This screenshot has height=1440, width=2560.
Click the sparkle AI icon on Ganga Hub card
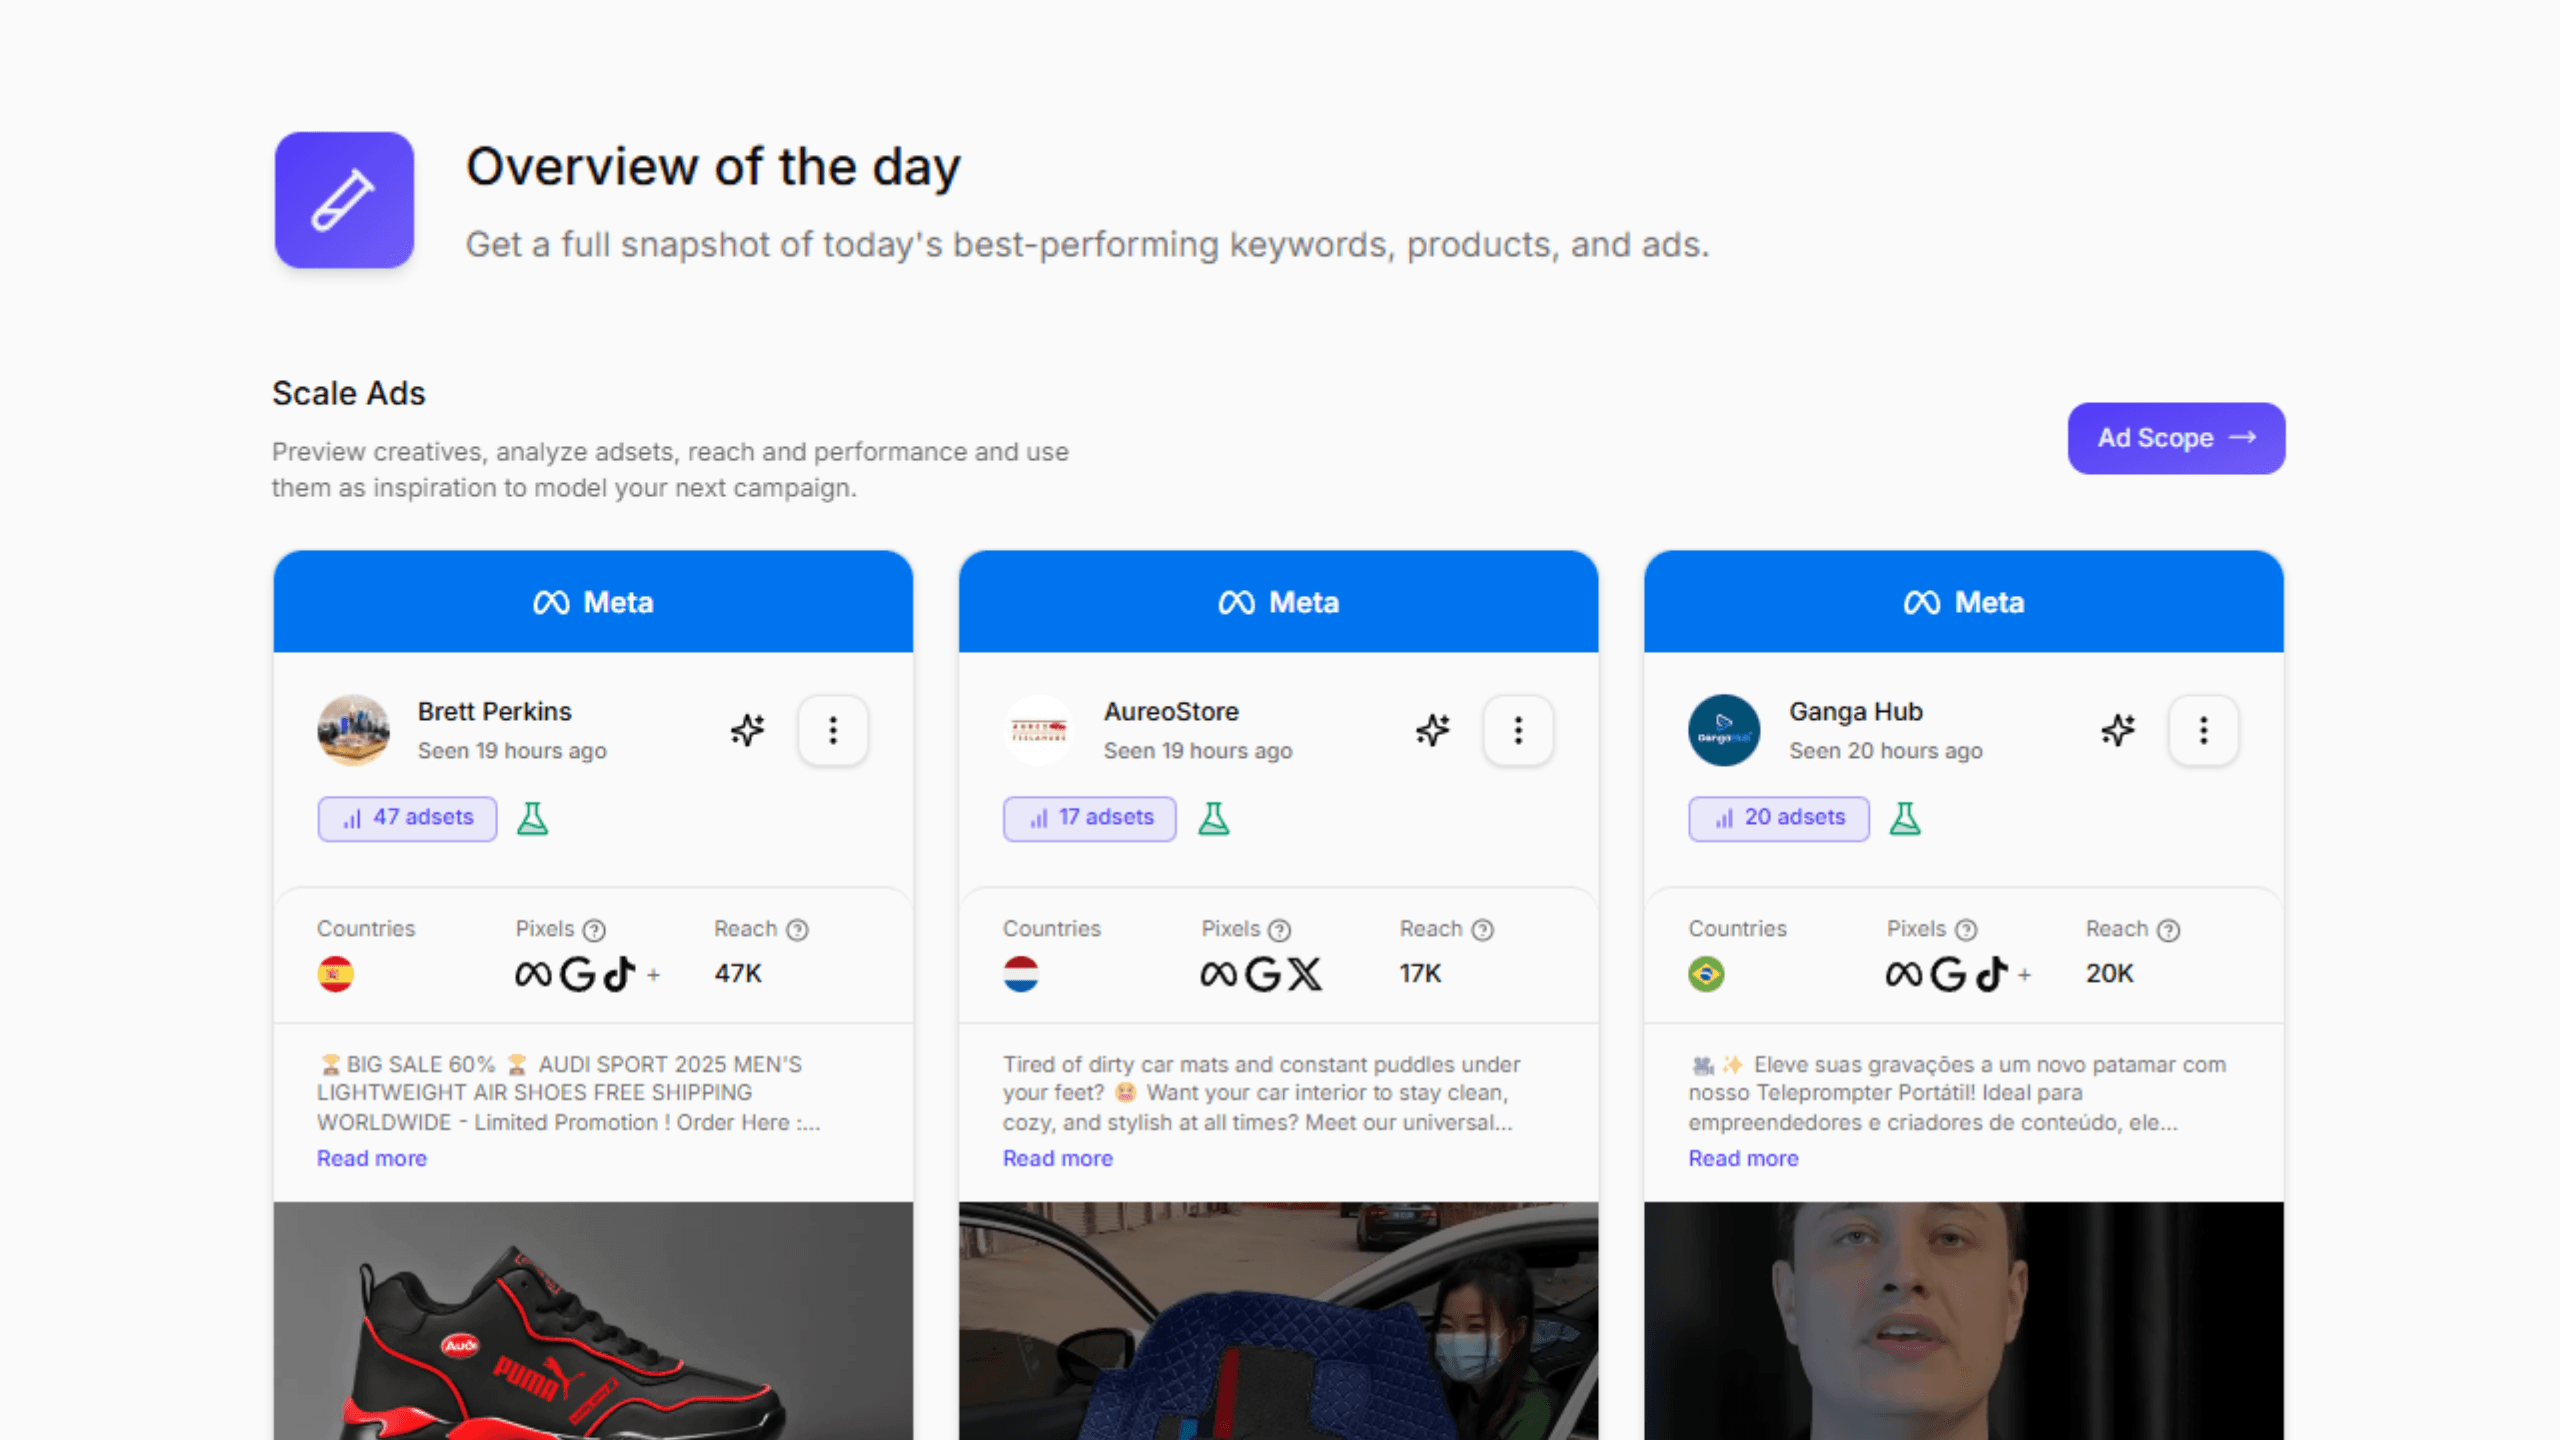pos(2118,730)
